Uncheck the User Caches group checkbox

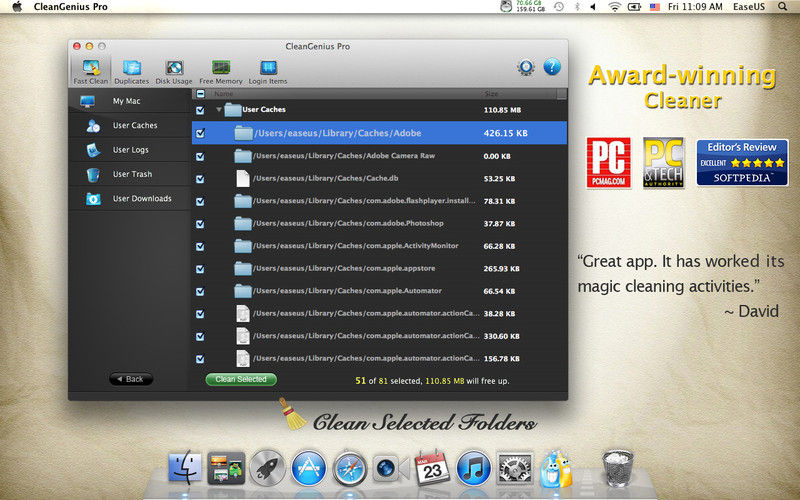tap(201, 110)
